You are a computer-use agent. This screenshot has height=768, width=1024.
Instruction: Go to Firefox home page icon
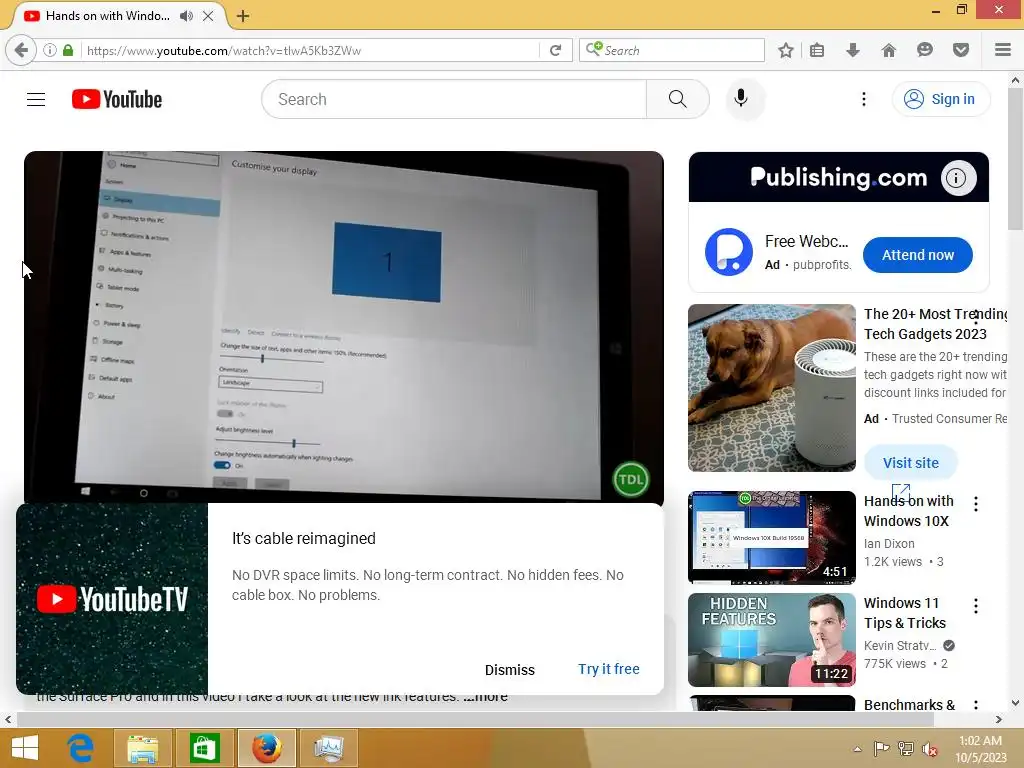[889, 50]
